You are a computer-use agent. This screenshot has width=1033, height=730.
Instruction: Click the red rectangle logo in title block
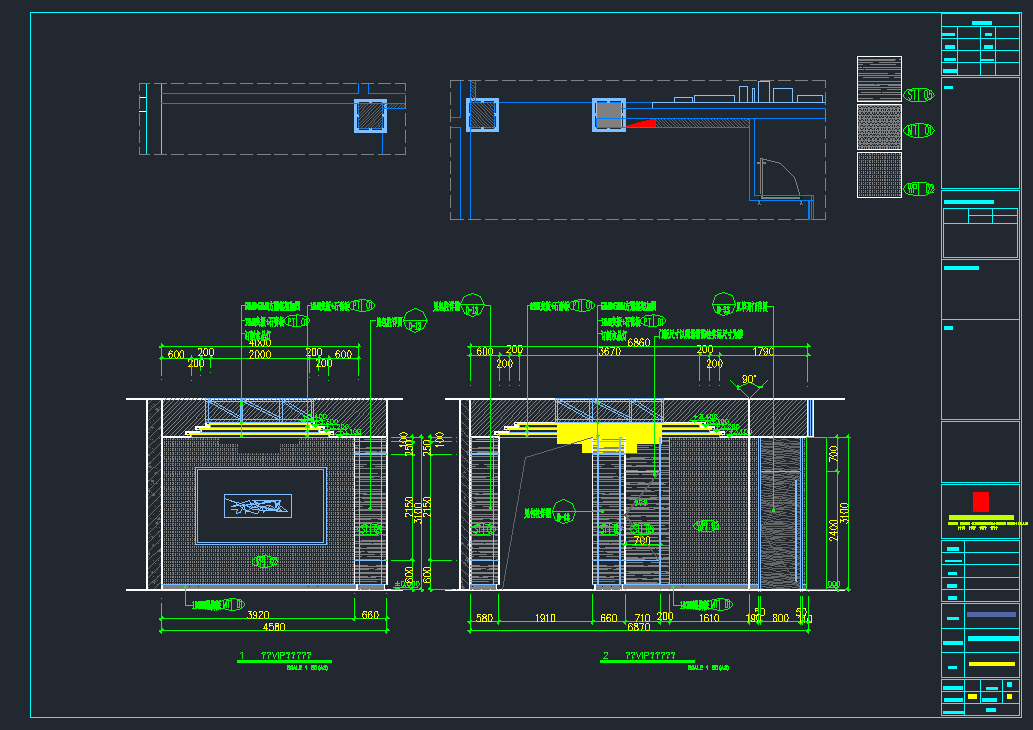point(980,501)
